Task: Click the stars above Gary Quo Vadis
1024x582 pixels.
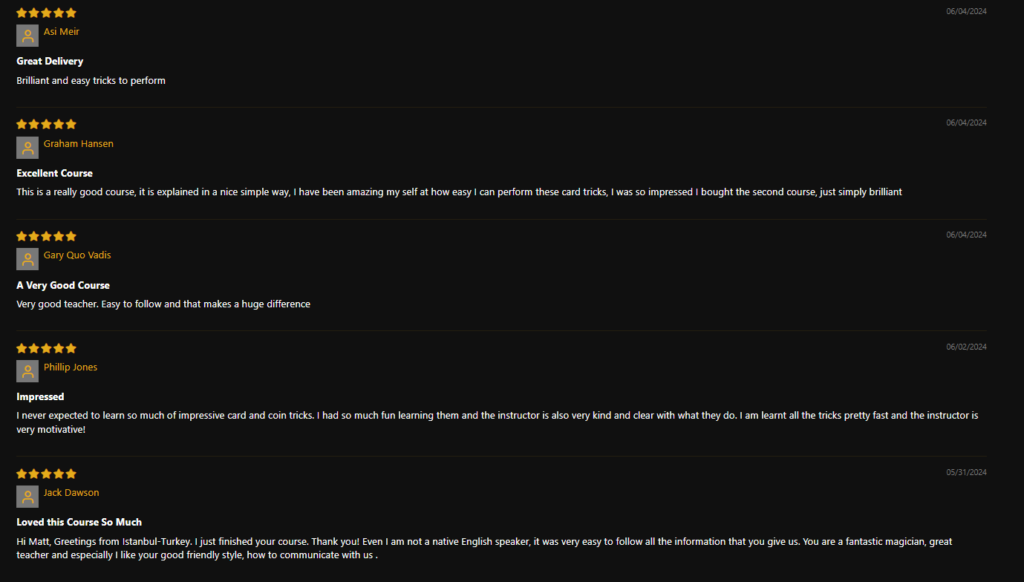Action: tap(46, 236)
